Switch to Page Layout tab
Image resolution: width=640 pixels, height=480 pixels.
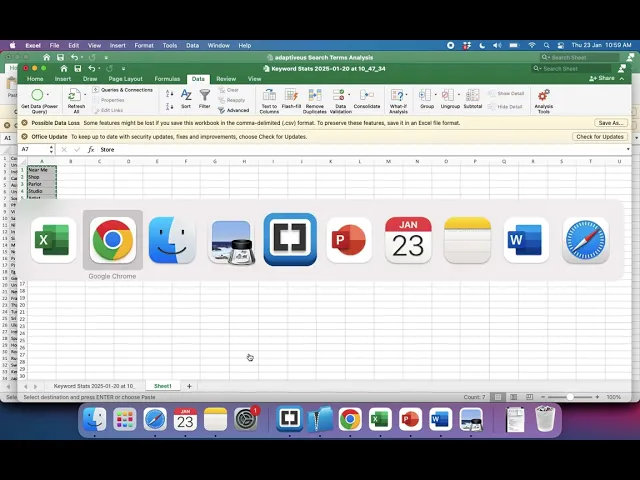click(126, 79)
